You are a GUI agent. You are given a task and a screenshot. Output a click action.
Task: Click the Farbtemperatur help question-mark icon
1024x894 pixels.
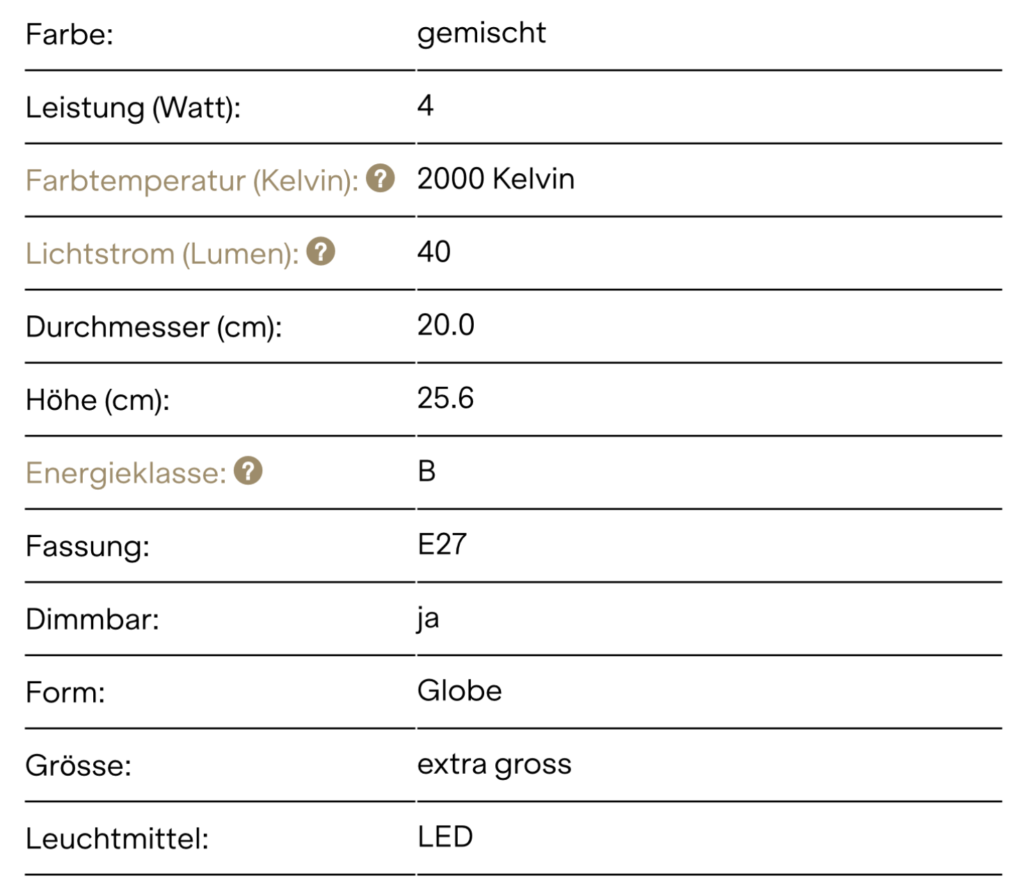click(x=380, y=178)
